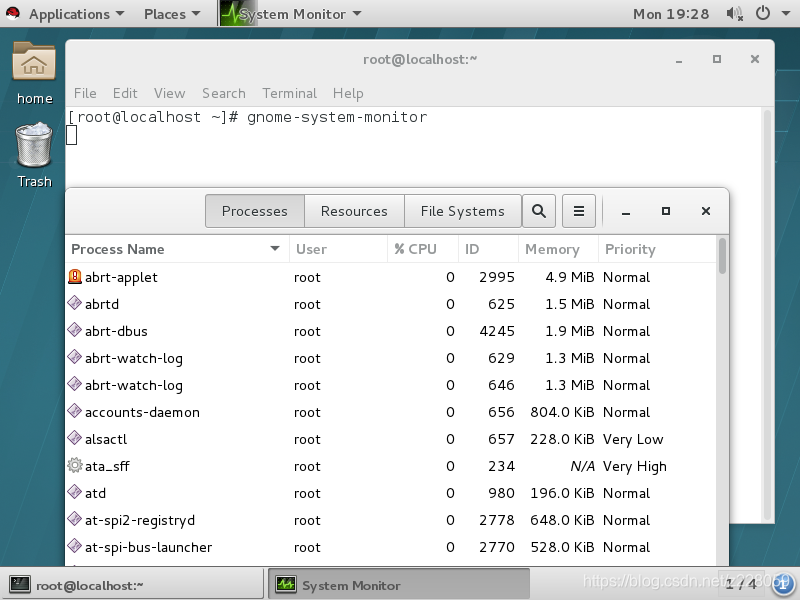This screenshot has height=600, width=800.
Task: Open terminal Edit menu
Action: pos(125,93)
